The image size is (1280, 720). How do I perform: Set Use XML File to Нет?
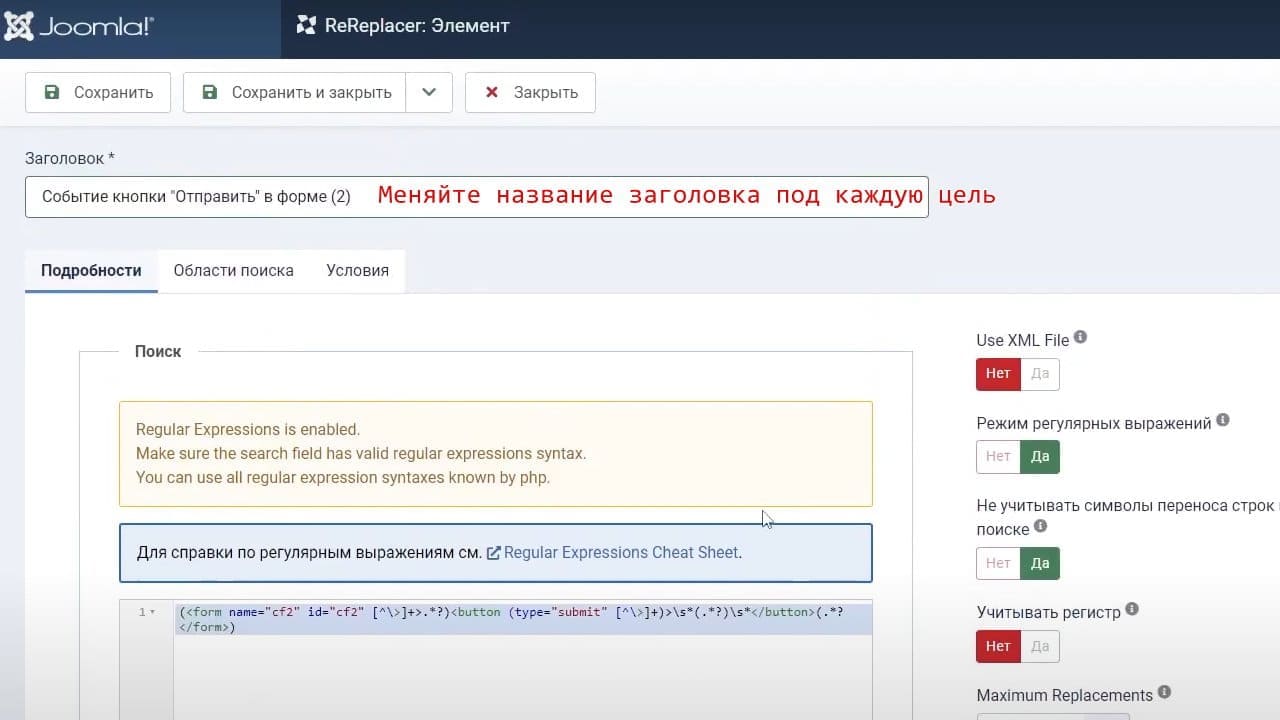(998, 374)
